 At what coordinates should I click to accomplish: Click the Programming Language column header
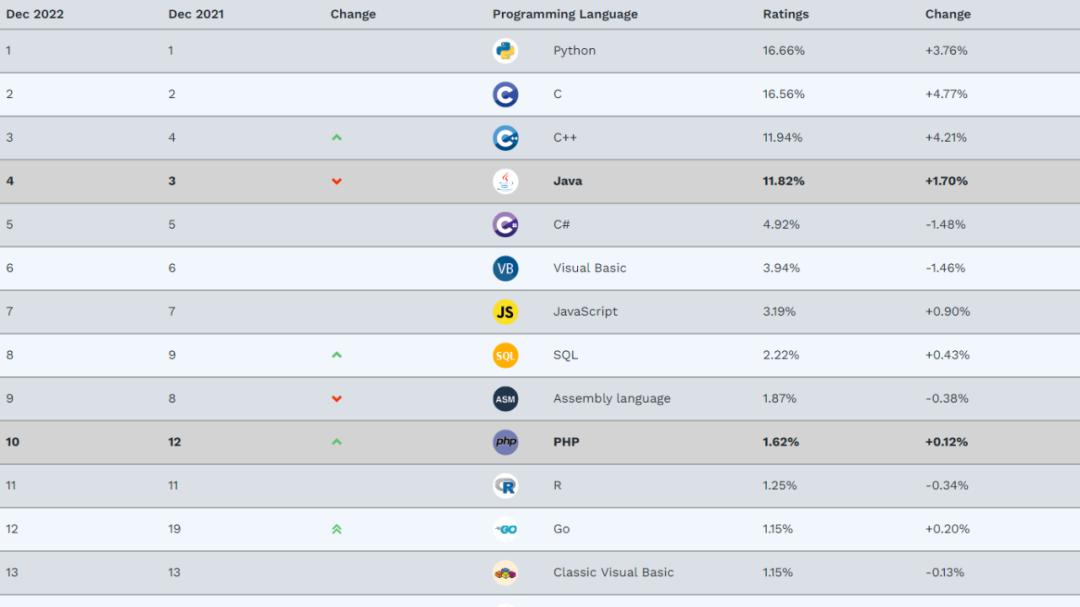565,14
